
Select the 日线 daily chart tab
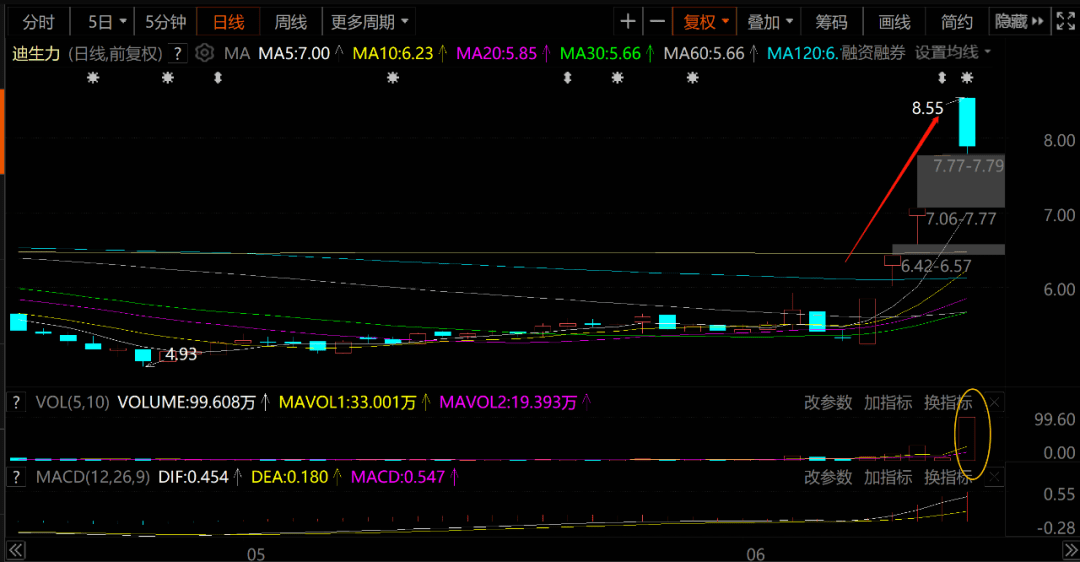click(229, 22)
